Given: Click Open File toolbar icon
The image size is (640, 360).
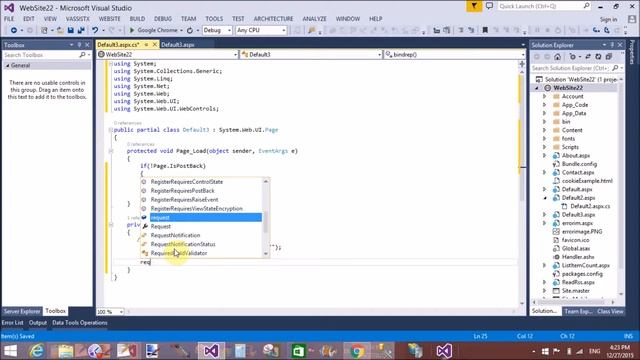Looking at the screenshot, I should [x=60, y=30].
